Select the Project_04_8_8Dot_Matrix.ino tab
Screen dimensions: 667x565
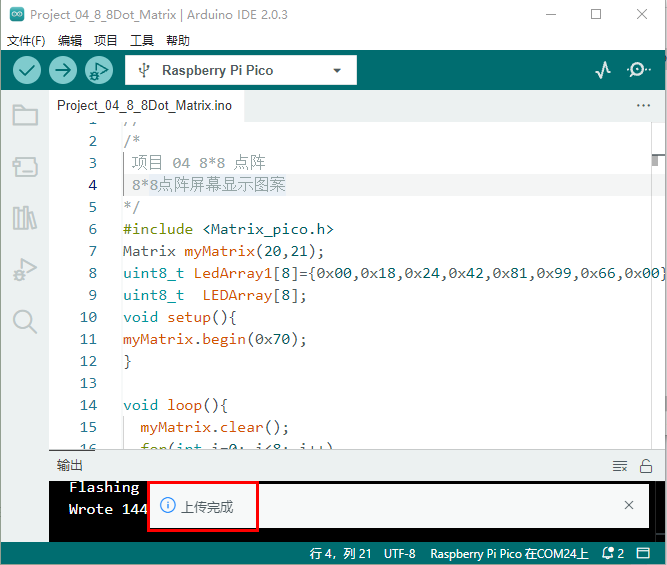[145, 106]
